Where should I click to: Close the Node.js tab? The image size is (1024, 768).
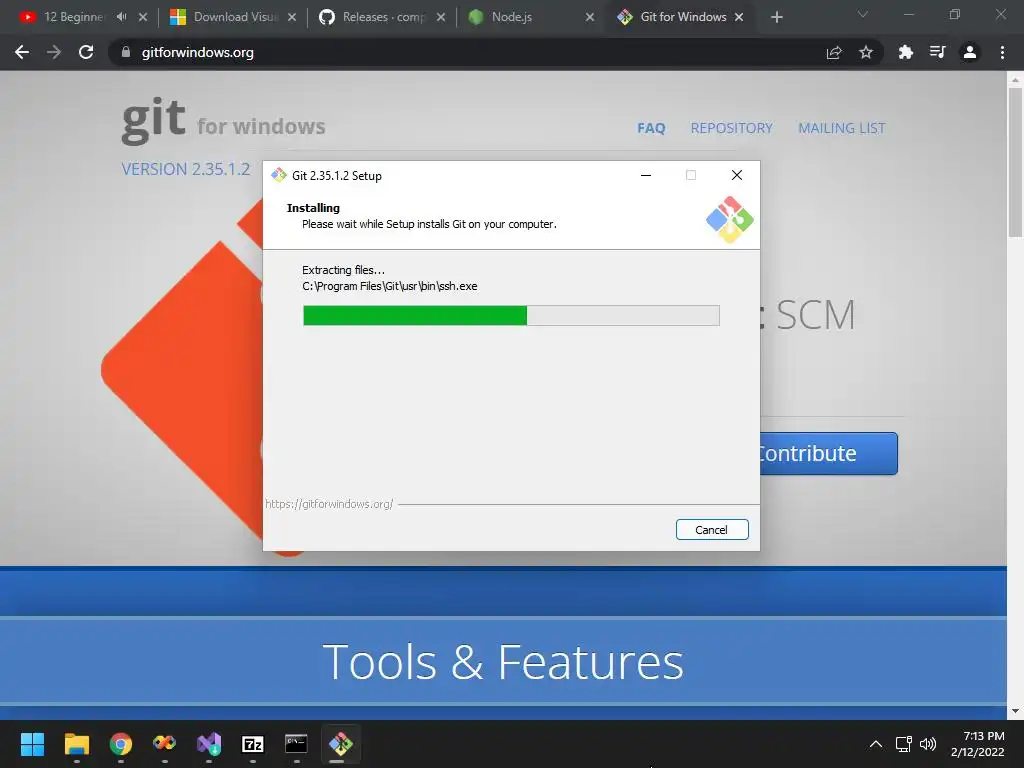click(x=590, y=17)
